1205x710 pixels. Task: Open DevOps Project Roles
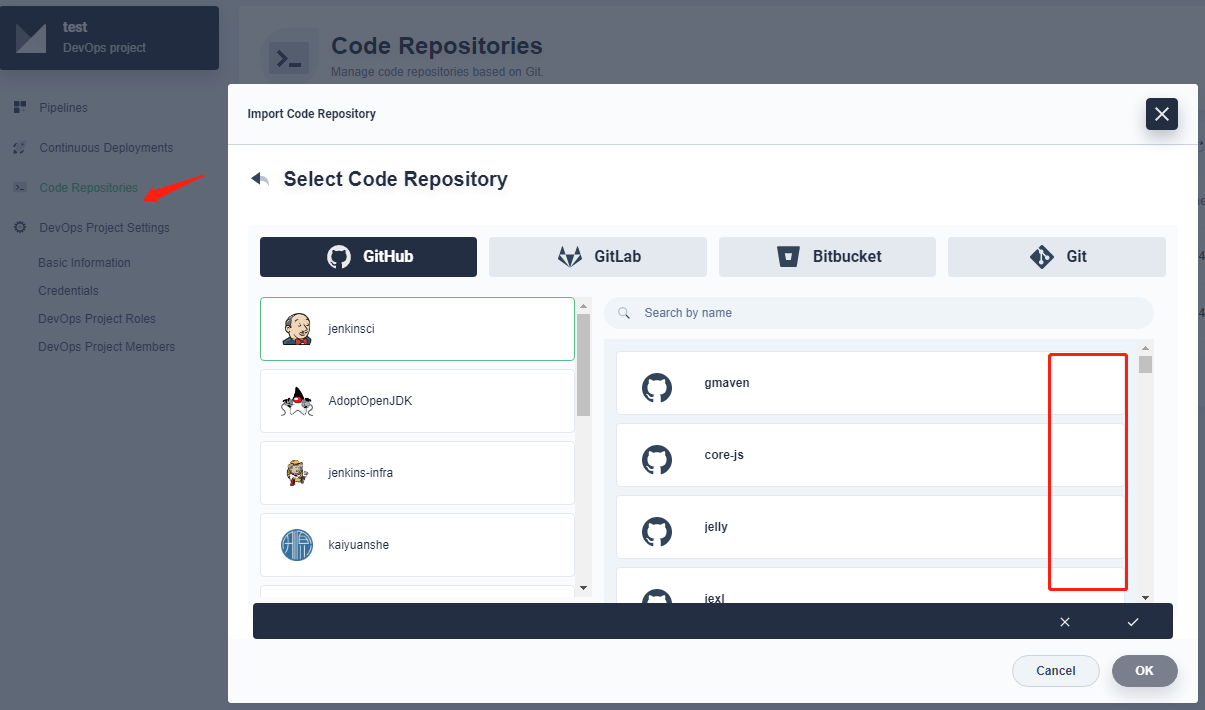[x=97, y=319]
